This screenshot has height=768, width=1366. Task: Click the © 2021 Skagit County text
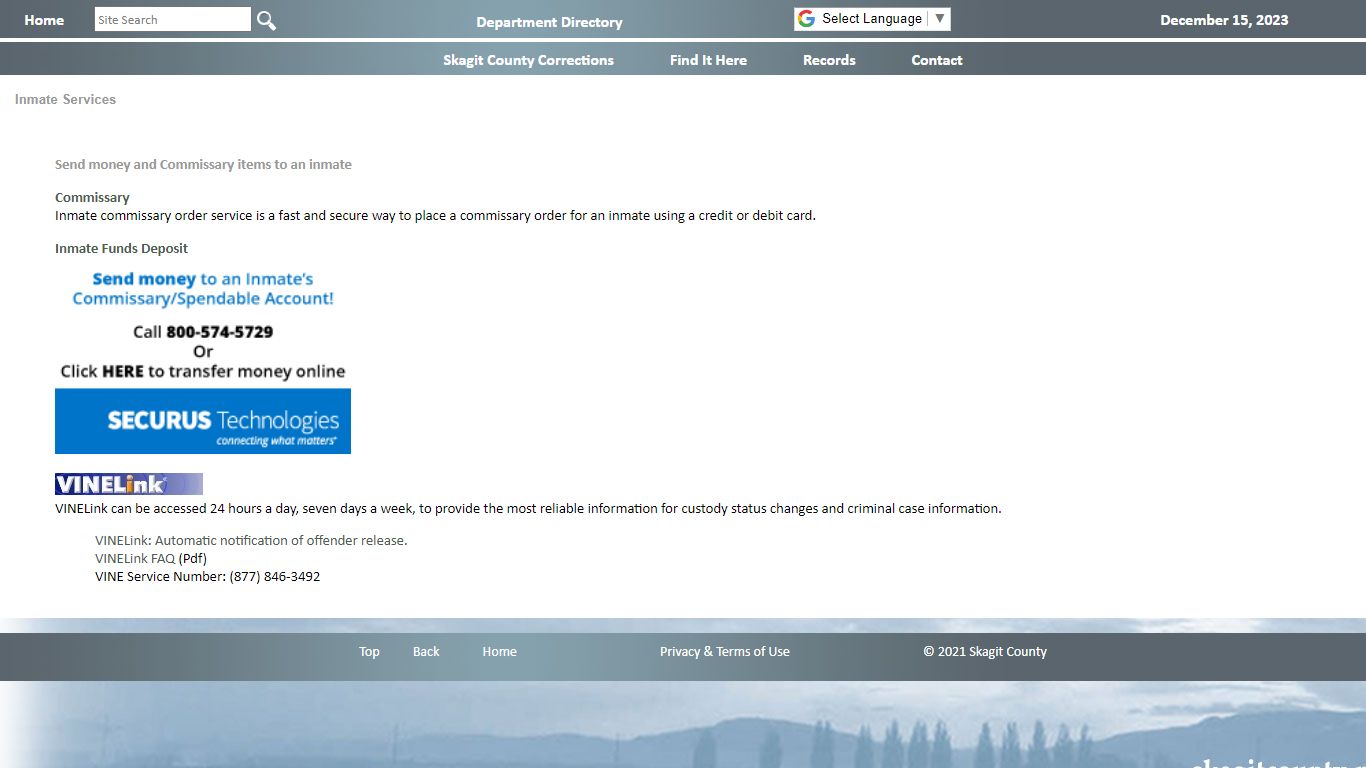click(985, 651)
